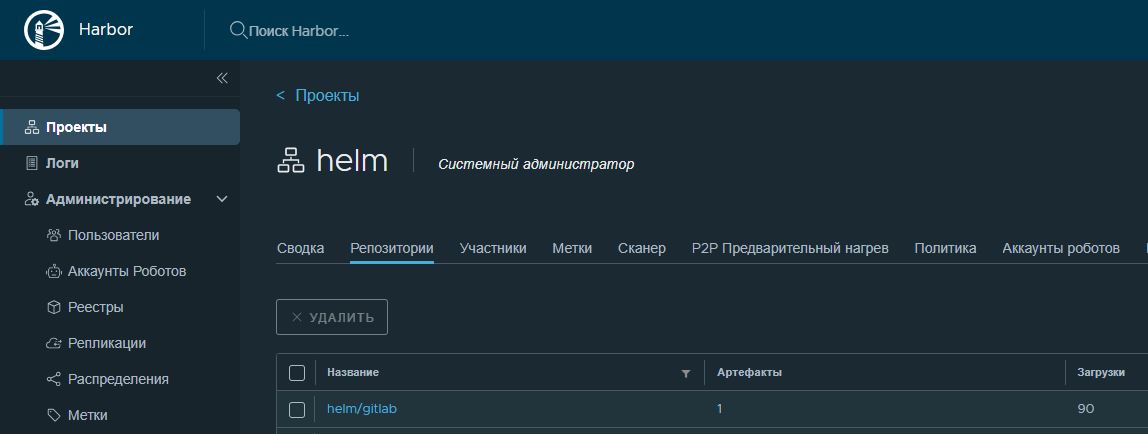Click the Robot Accounts sidebar icon
The width and height of the screenshot is (1148, 434).
click(54, 271)
